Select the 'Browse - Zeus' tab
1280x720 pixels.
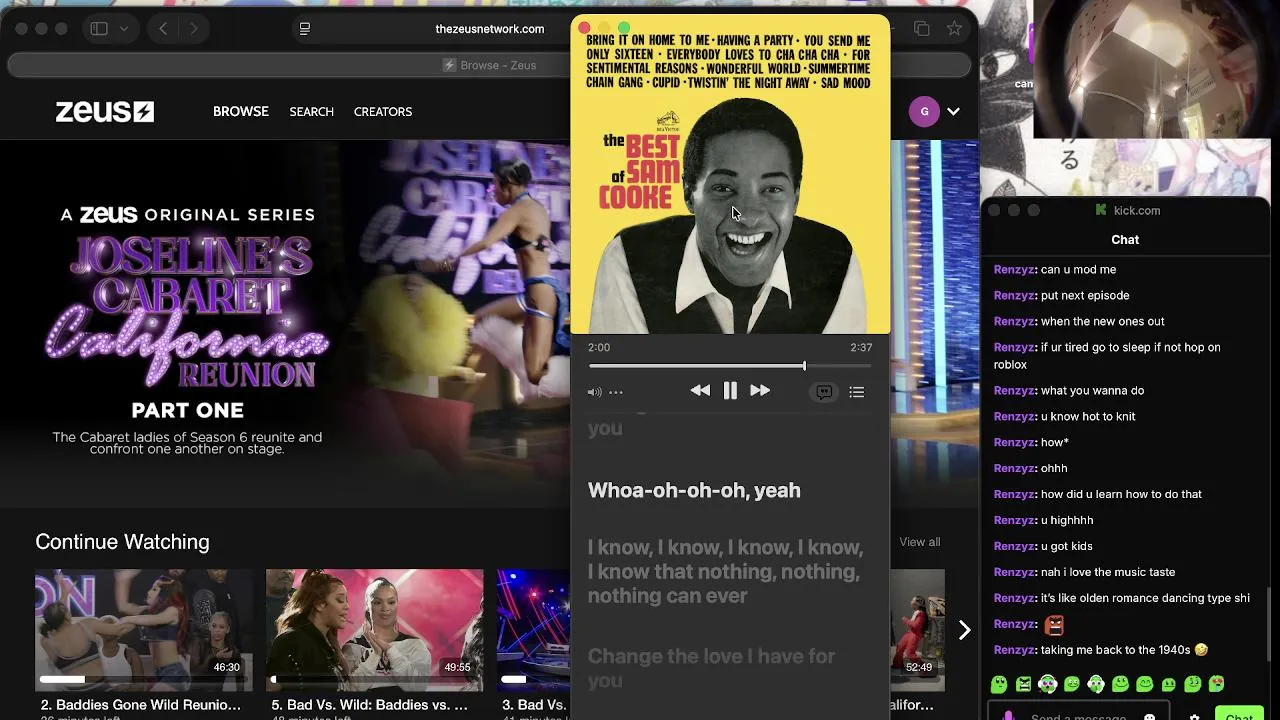click(490, 65)
